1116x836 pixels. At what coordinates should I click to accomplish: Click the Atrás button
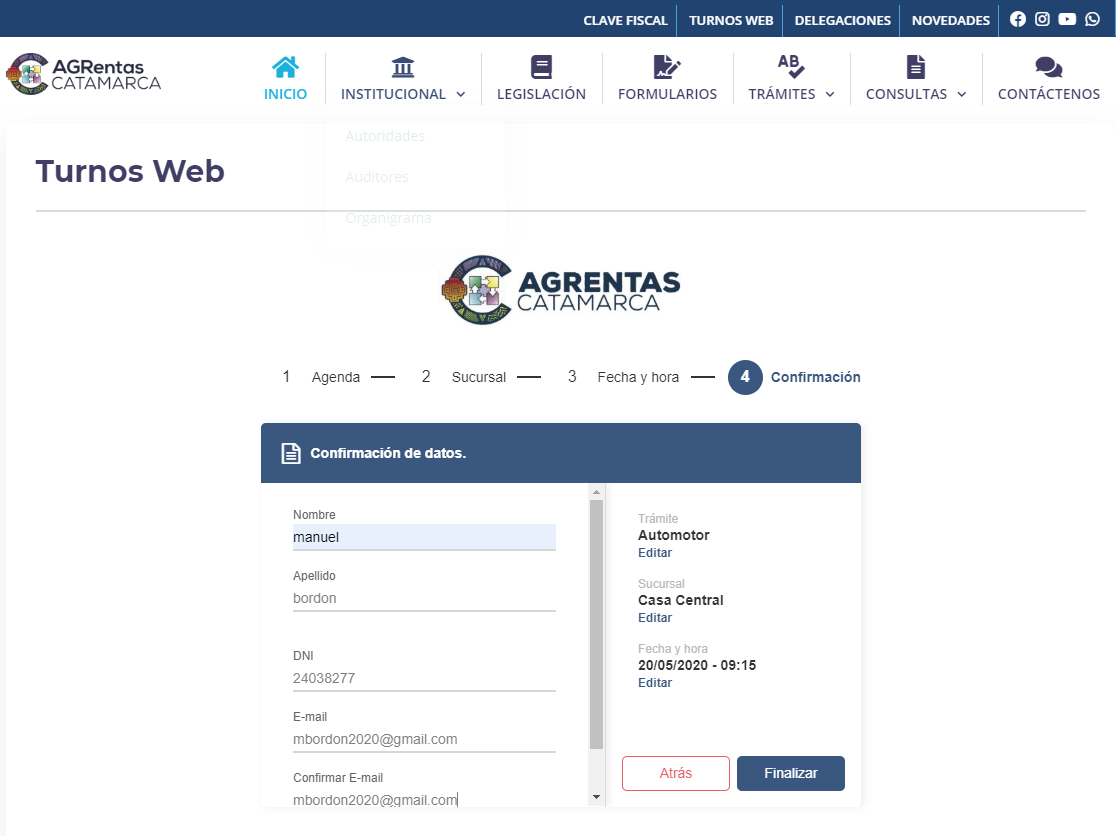pyautogui.click(x=675, y=773)
